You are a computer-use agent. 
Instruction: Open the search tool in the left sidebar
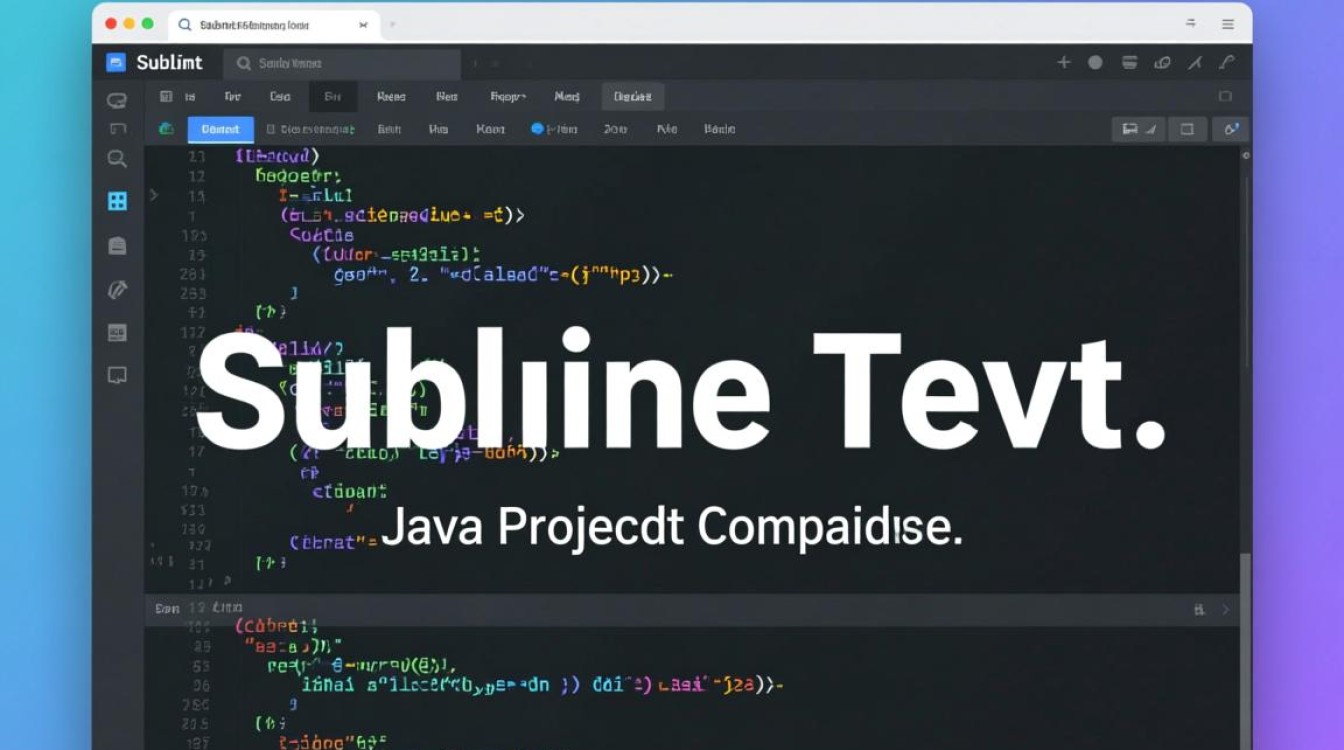[117, 159]
